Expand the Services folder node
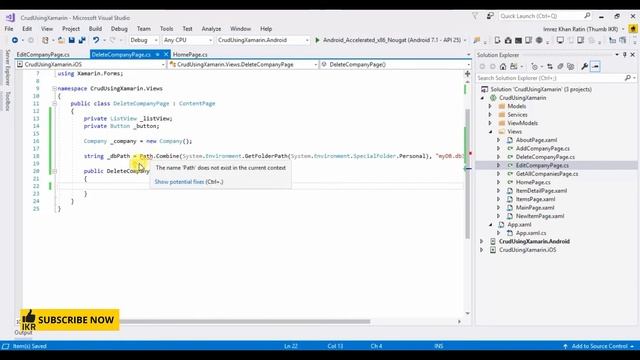This screenshot has height=360, width=640. tap(491, 115)
